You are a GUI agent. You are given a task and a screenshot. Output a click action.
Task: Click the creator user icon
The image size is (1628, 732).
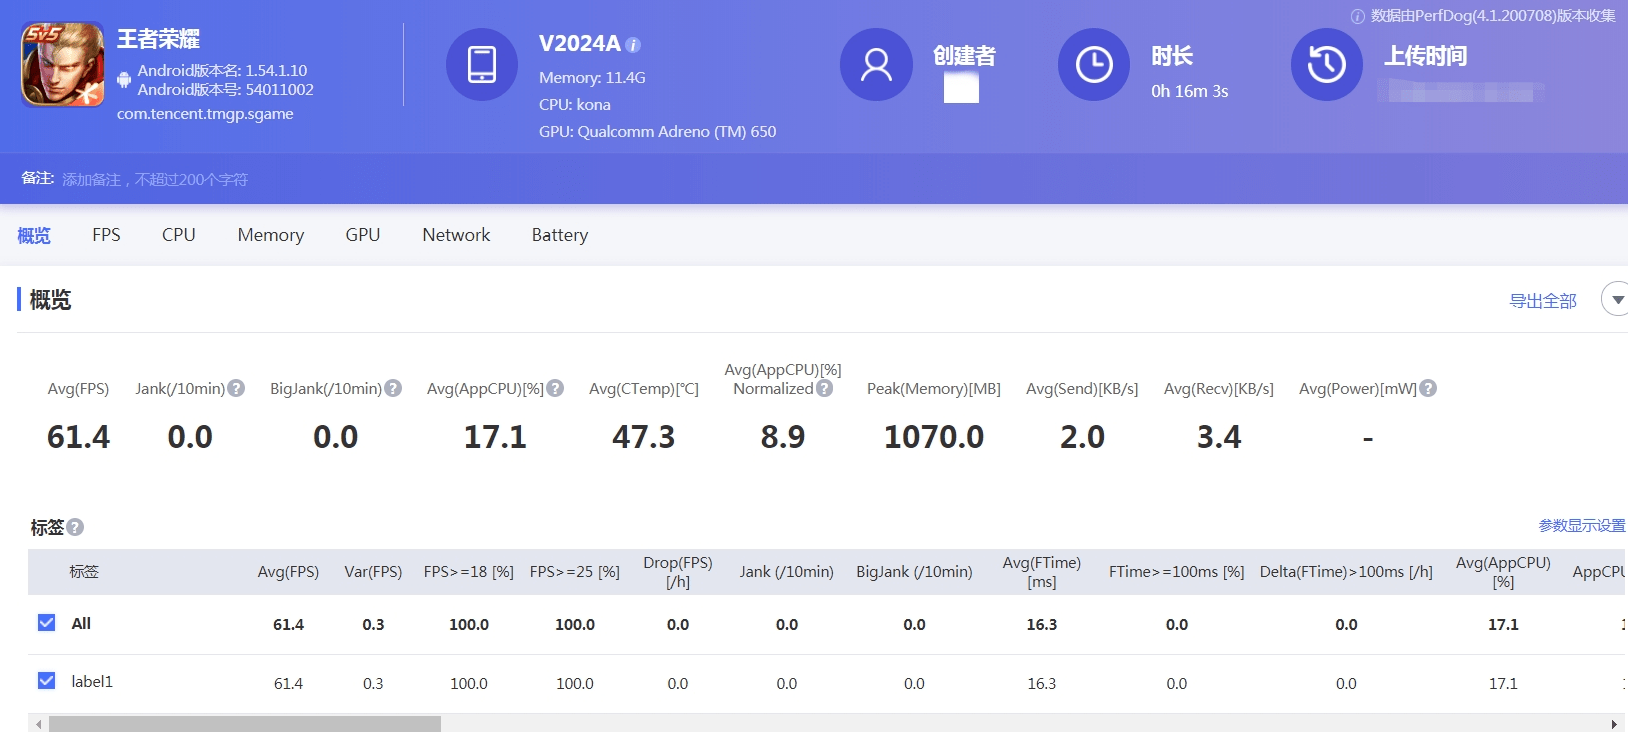(876, 65)
